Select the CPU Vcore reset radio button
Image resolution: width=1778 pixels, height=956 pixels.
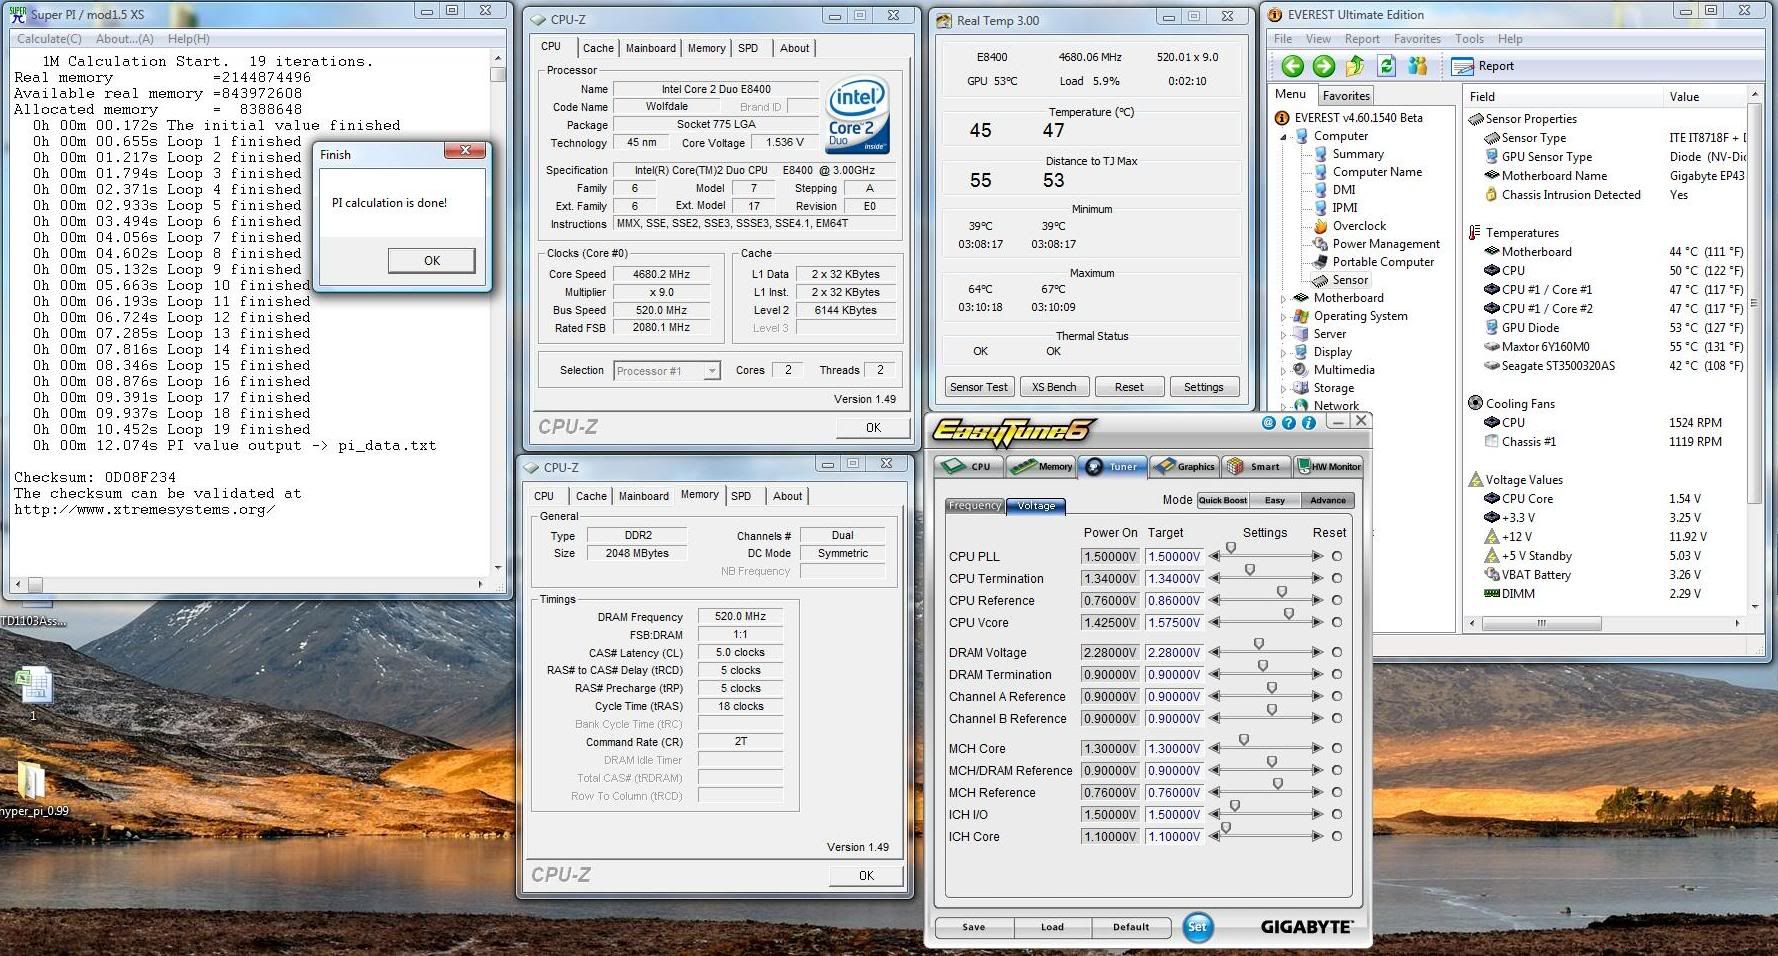click(1337, 622)
